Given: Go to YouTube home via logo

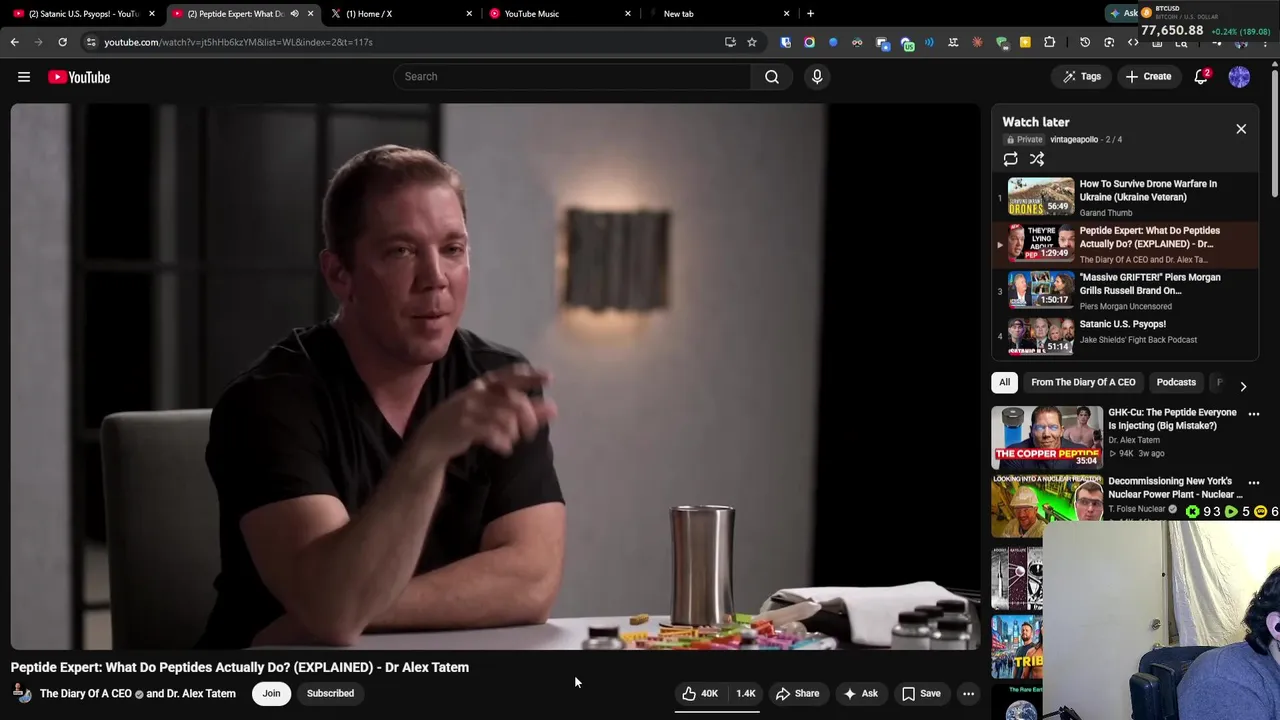Looking at the screenshot, I should tap(79, 77).
